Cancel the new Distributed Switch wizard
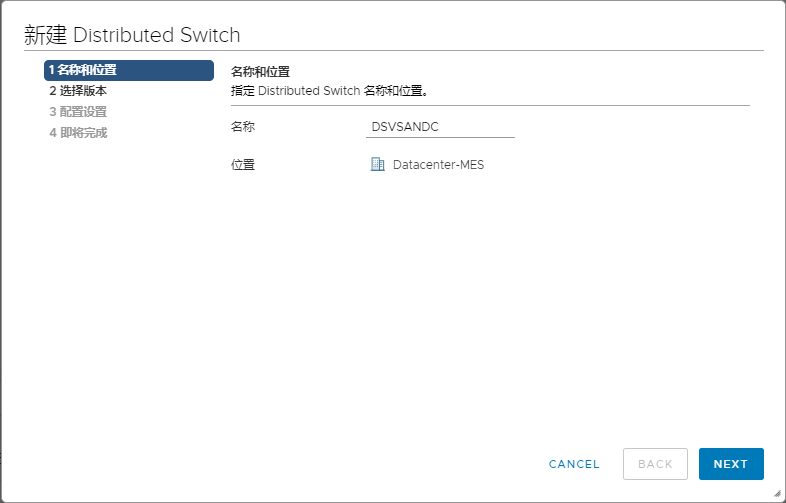This screenshot has width=786, height=503. click(574, 464)
